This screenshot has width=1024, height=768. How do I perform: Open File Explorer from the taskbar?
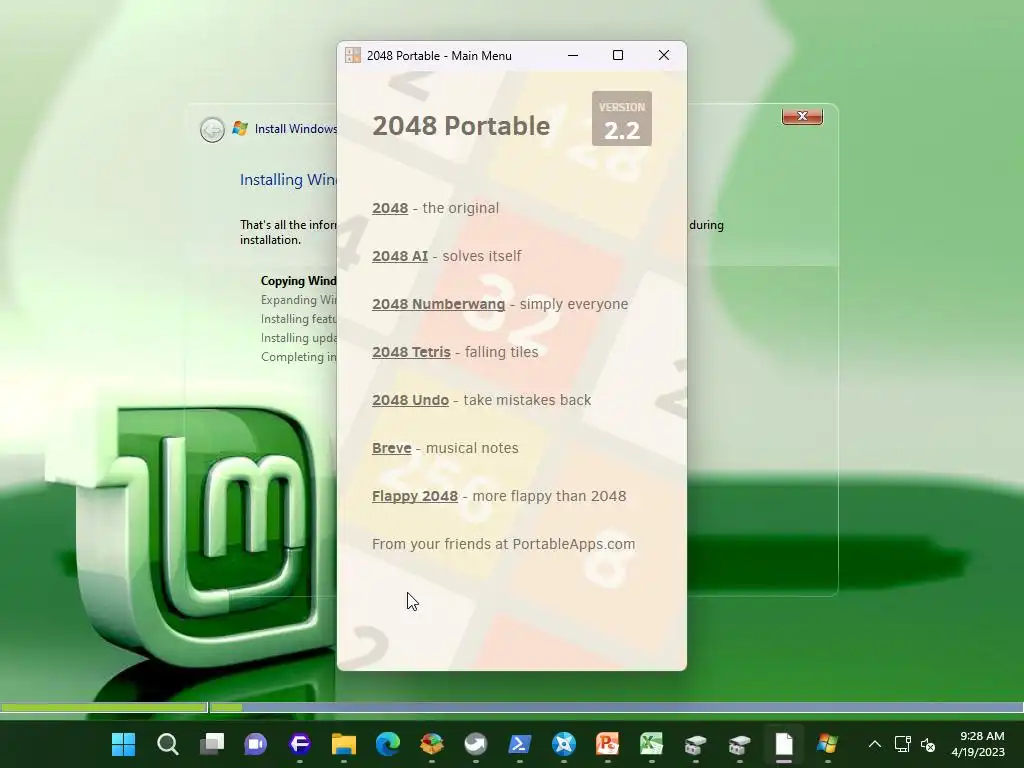tap(344, 744)
